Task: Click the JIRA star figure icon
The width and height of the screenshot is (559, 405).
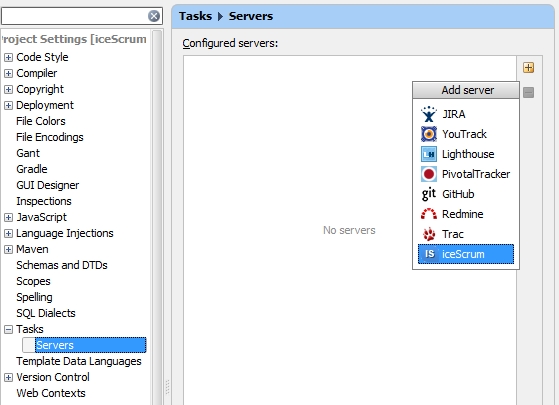Action: pos(429,114)
